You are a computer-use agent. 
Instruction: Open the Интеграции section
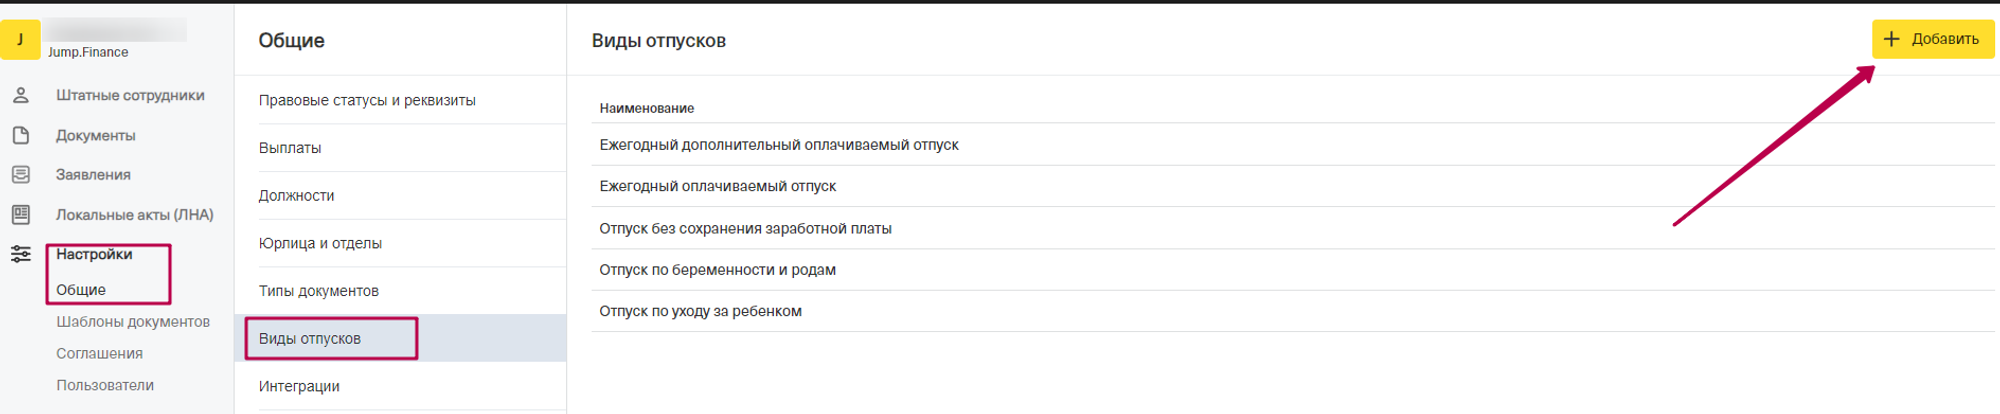299,386
